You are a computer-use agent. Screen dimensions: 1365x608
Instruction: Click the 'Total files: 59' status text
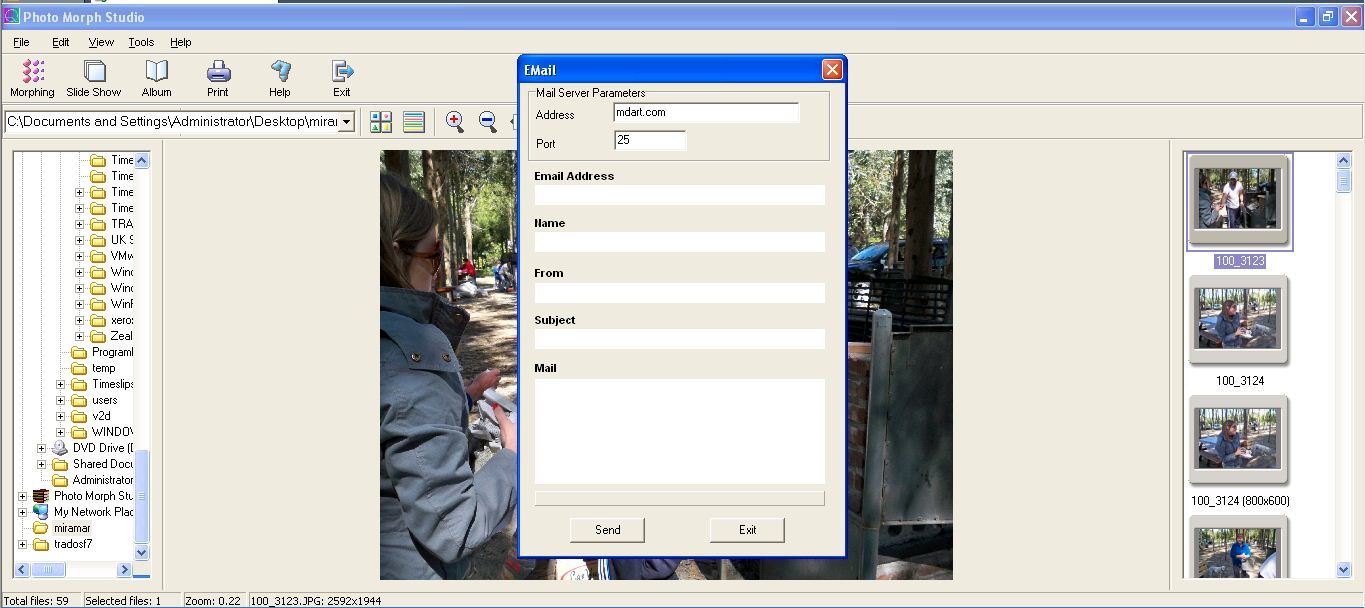(36, 601)
